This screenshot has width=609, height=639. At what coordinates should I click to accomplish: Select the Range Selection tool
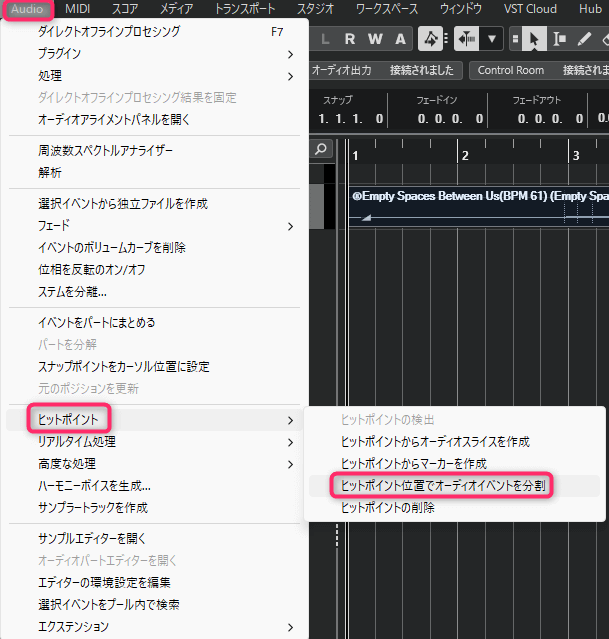[x=559, y=39]
